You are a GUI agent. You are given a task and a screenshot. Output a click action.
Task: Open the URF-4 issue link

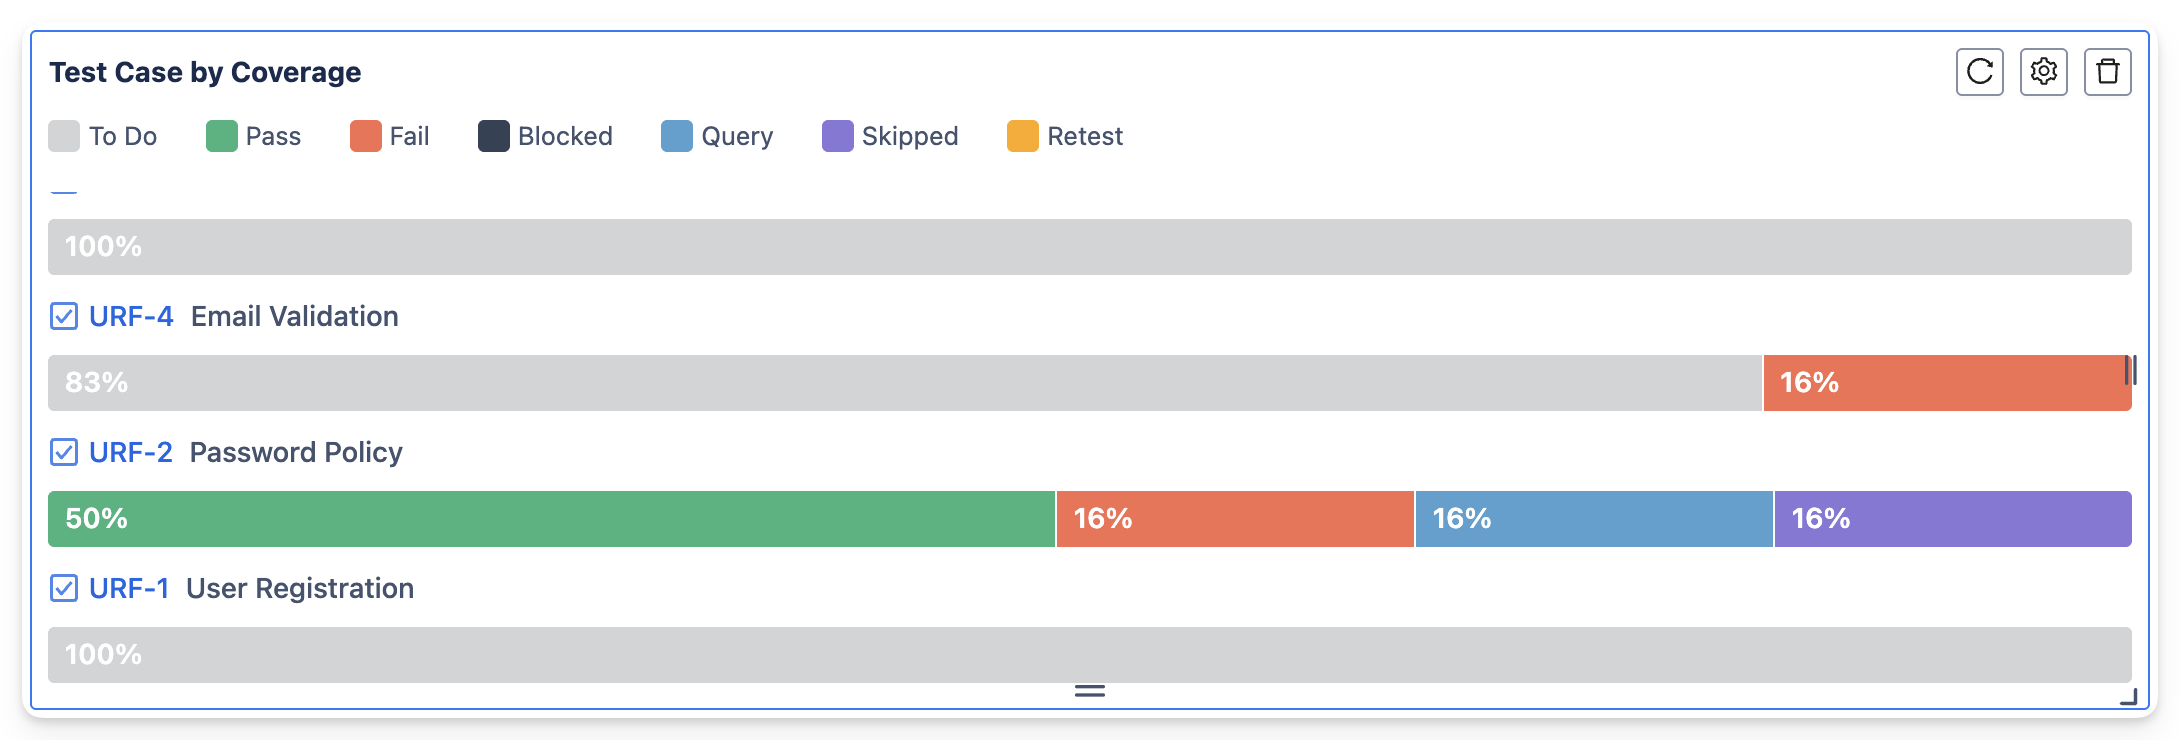(131, 317)
